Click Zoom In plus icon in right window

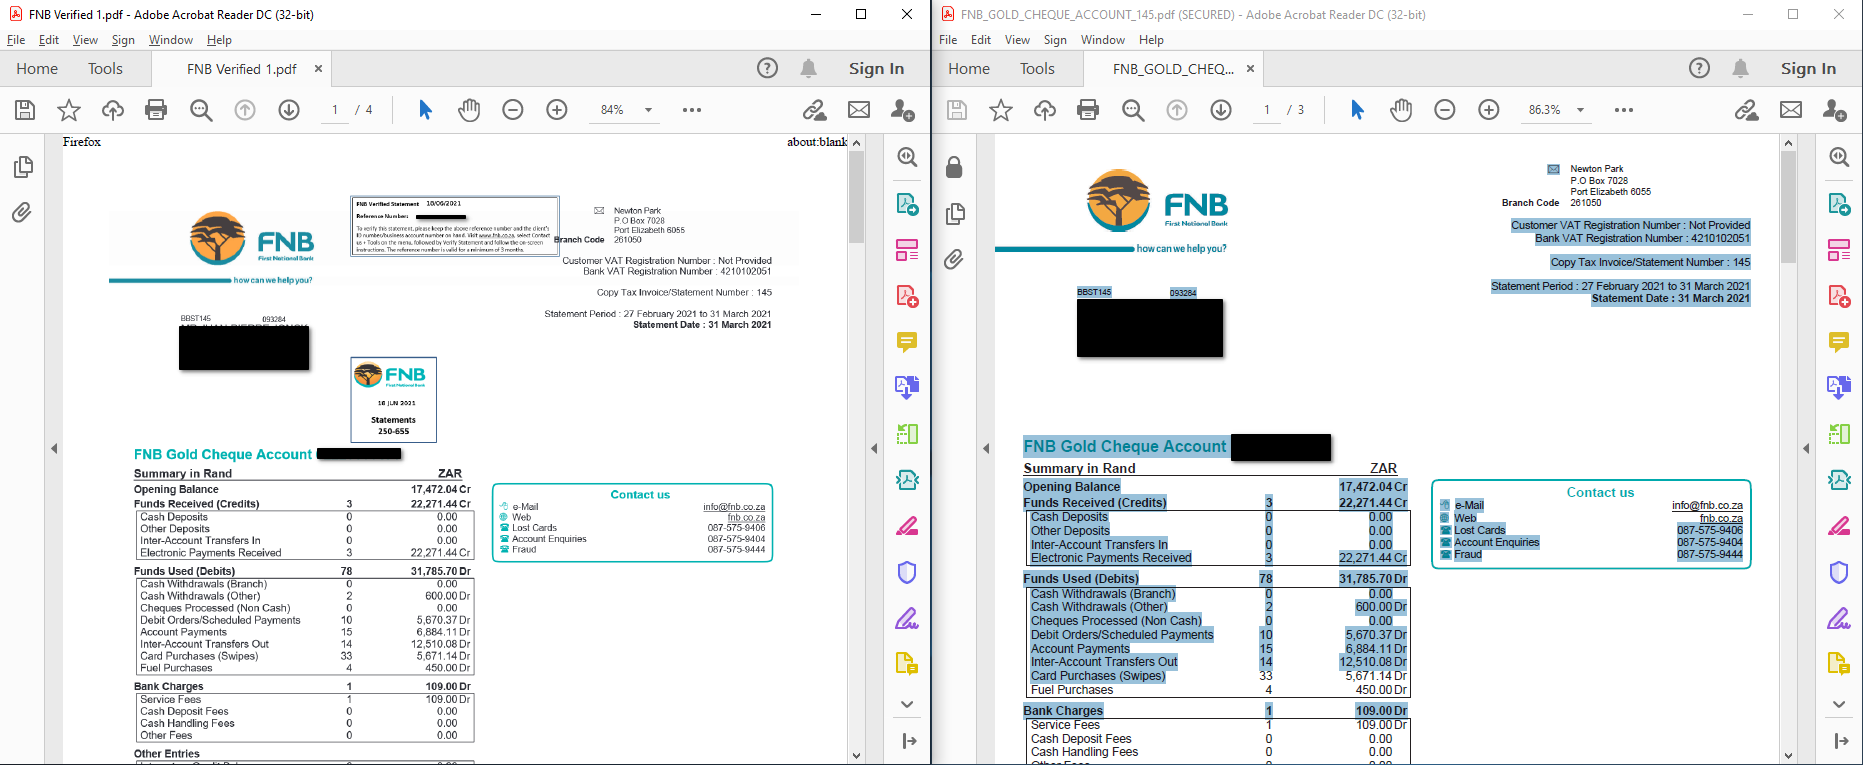tap(1489, 110)
